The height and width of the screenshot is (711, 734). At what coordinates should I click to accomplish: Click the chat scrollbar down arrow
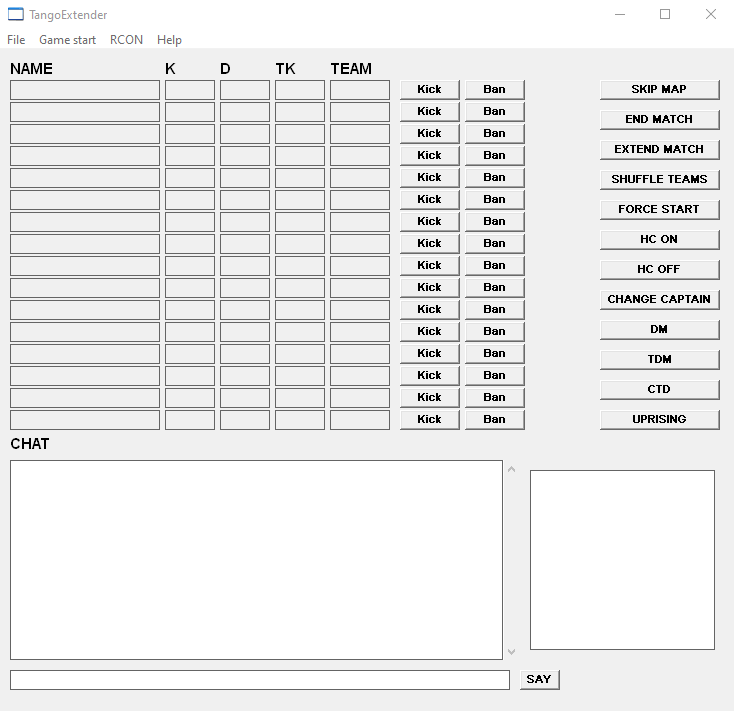click(512, 652)
